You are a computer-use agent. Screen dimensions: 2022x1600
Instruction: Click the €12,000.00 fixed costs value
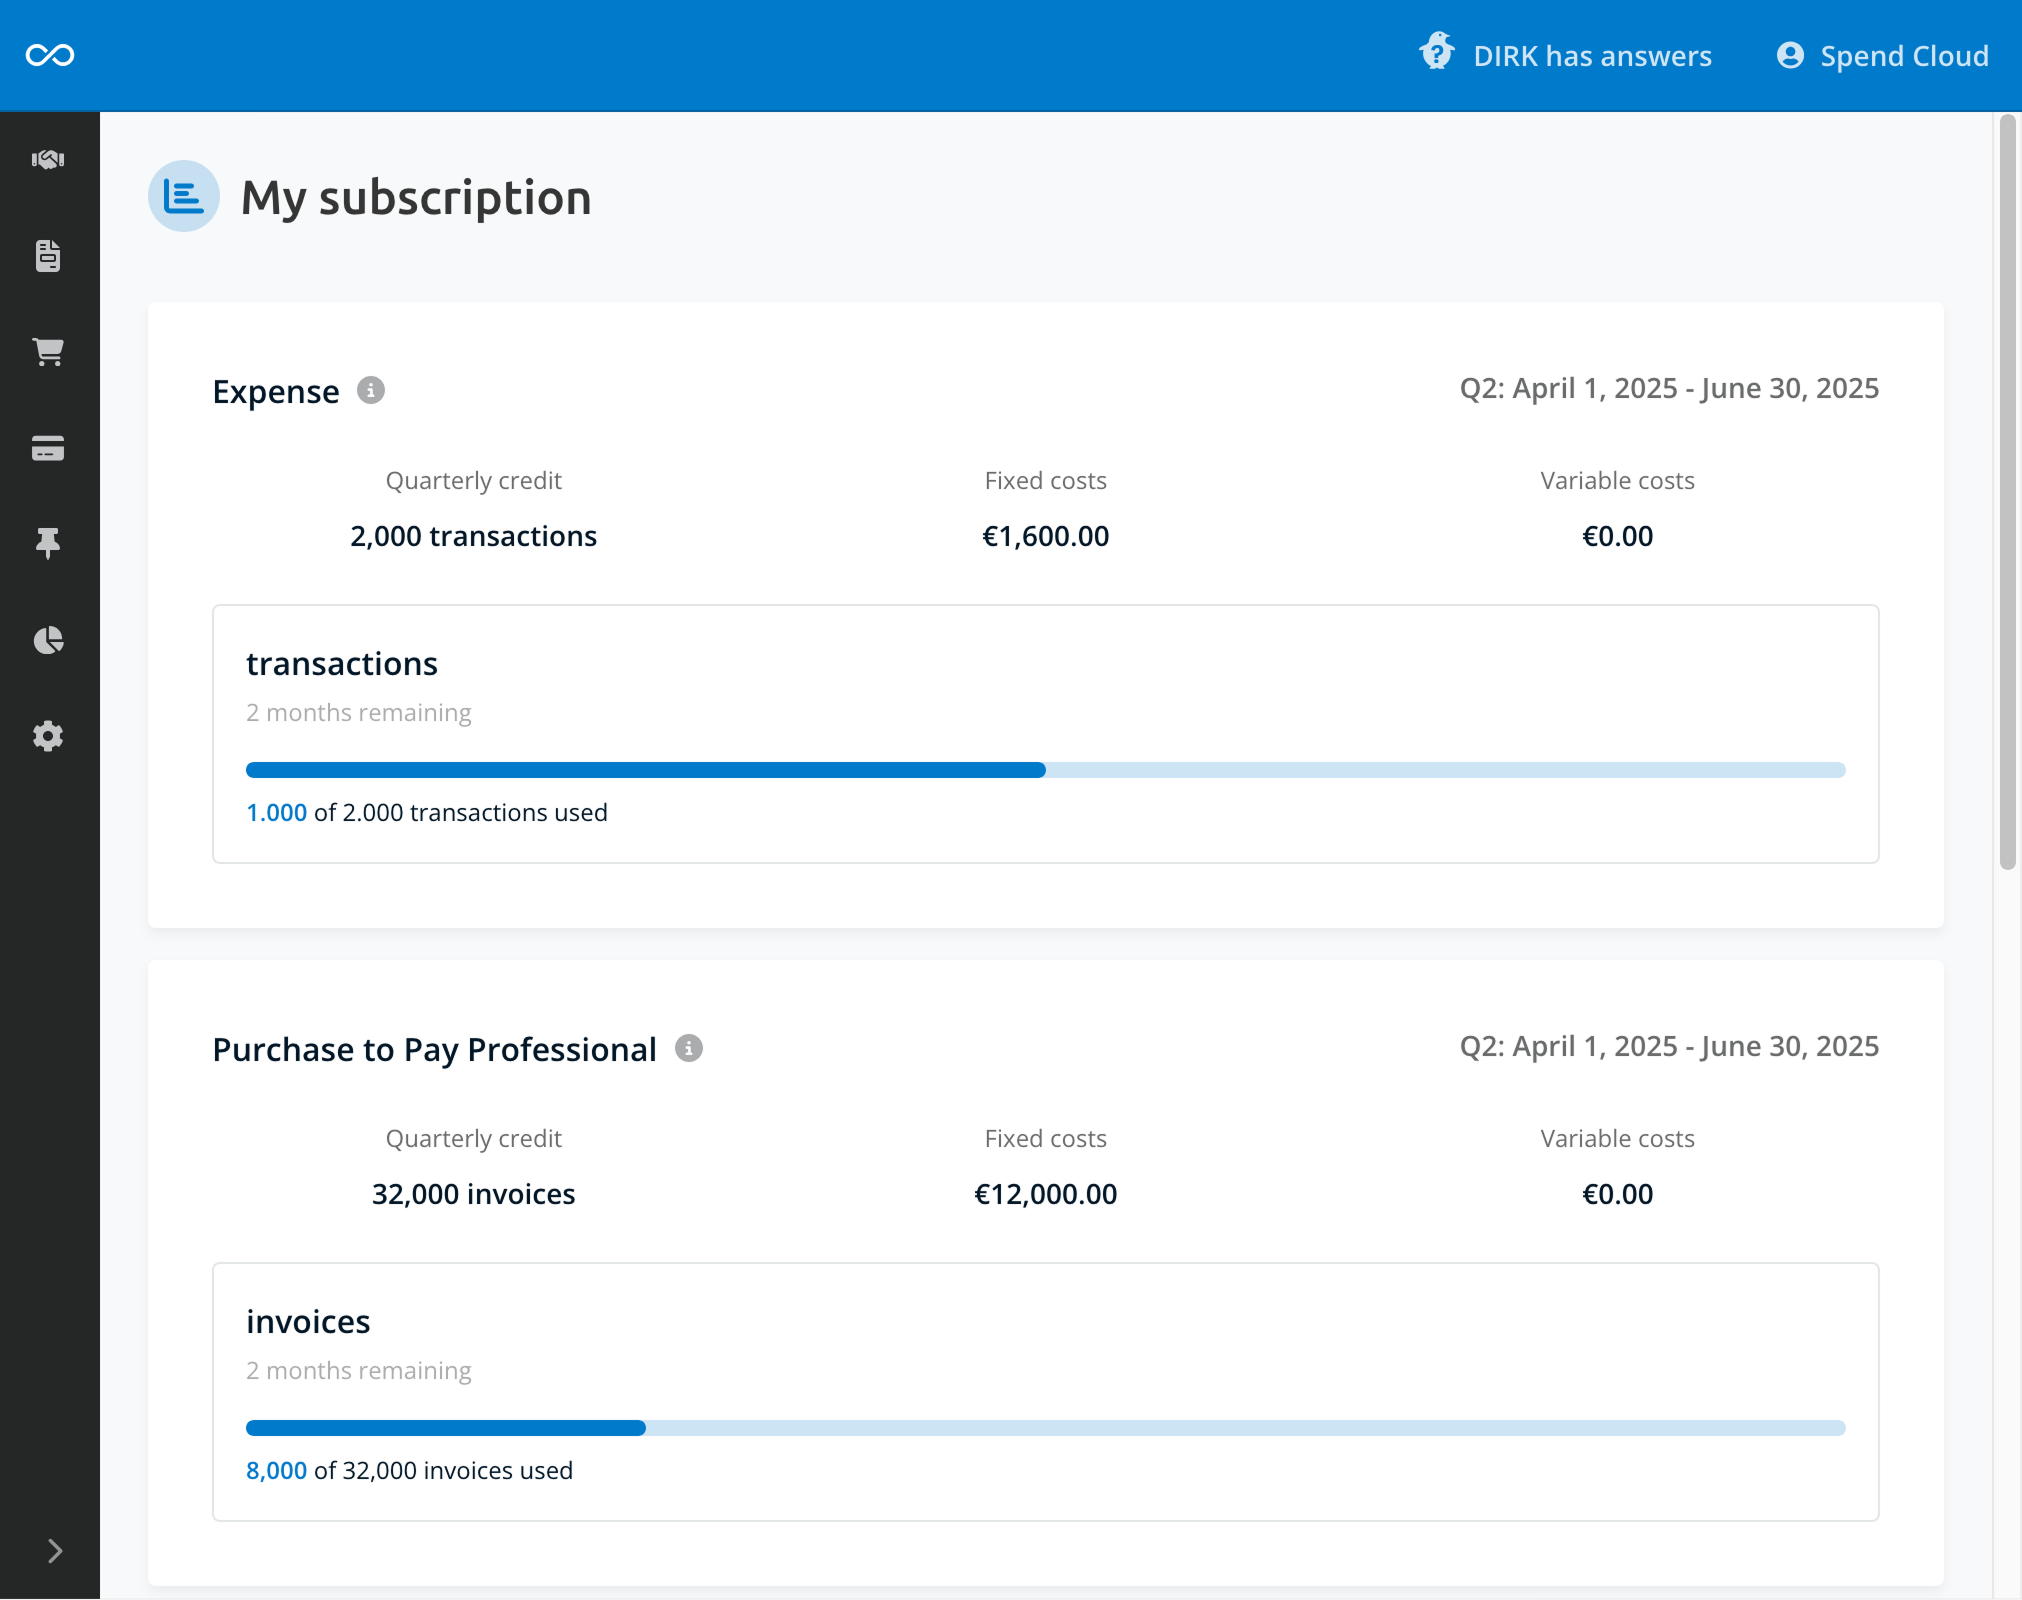pos(1045,1194)
